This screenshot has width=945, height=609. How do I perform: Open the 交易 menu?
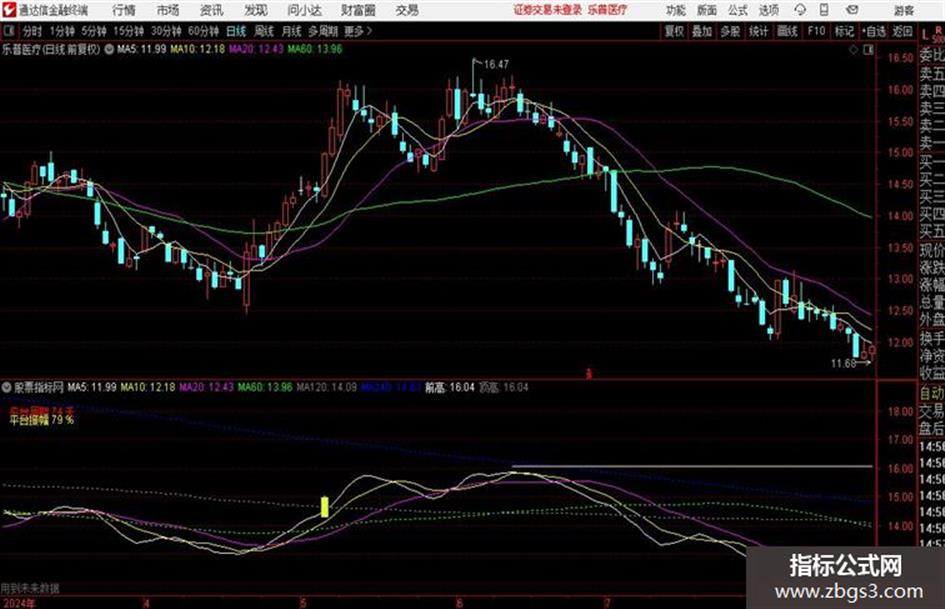coord(407,10)
